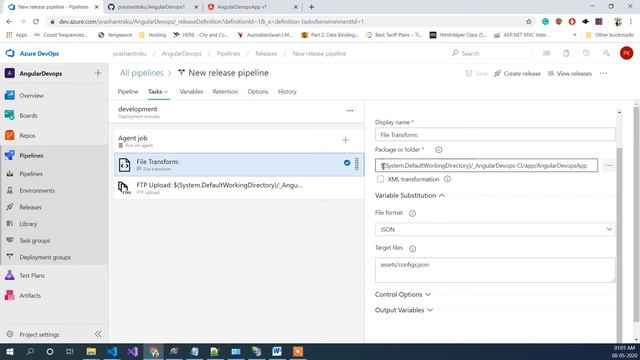Open Visual Studio Code from the taskbar

[112, 351]
